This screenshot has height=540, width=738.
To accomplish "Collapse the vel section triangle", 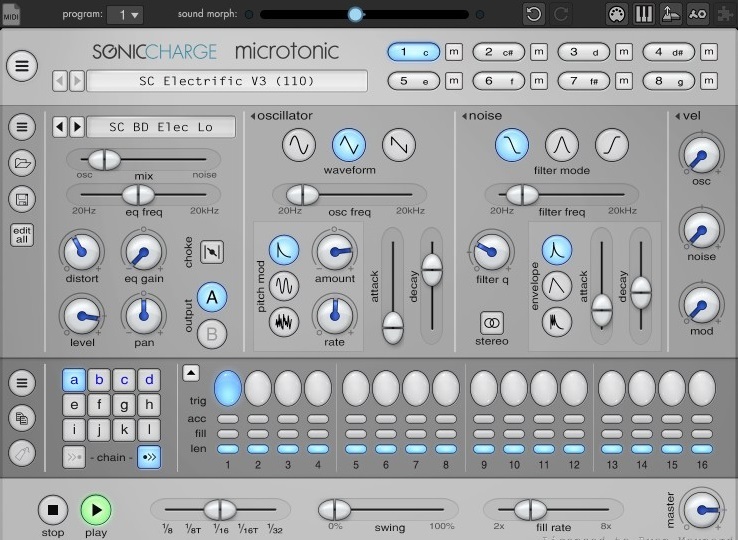I will tap(678, 116).
